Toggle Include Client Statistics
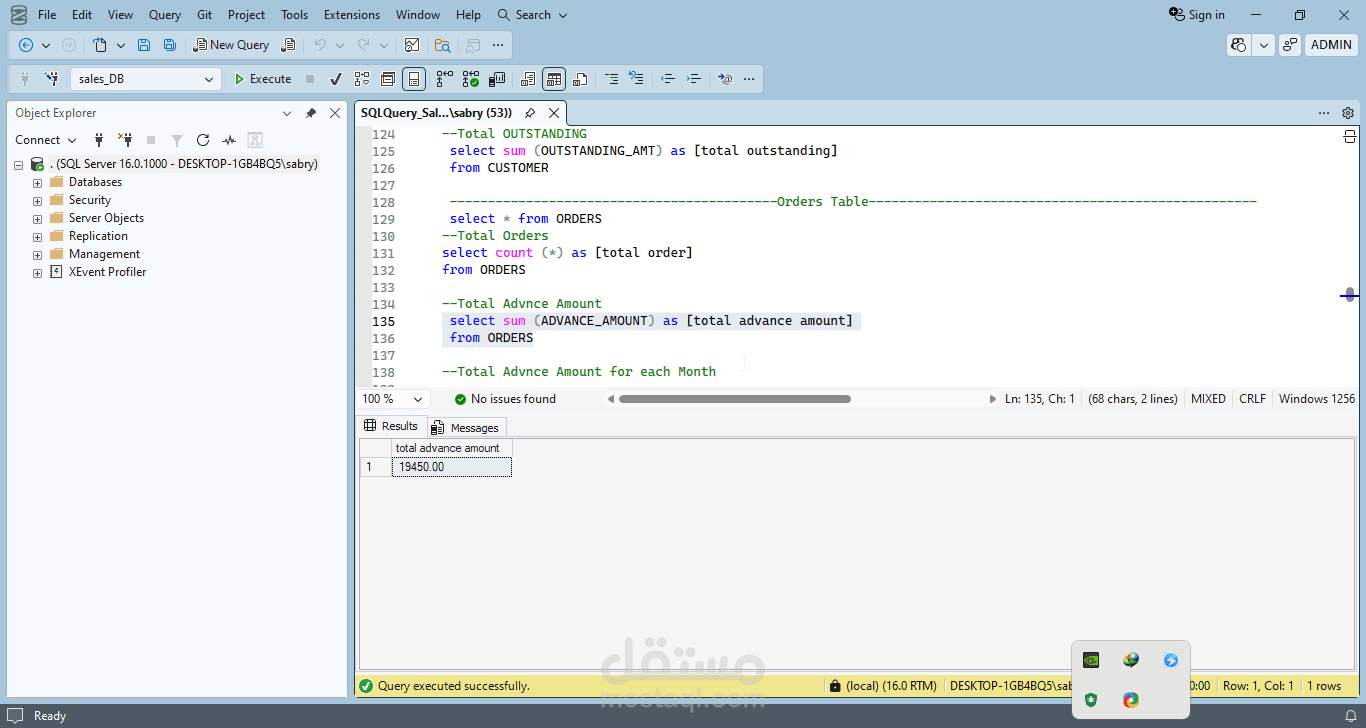 (497, 79)
